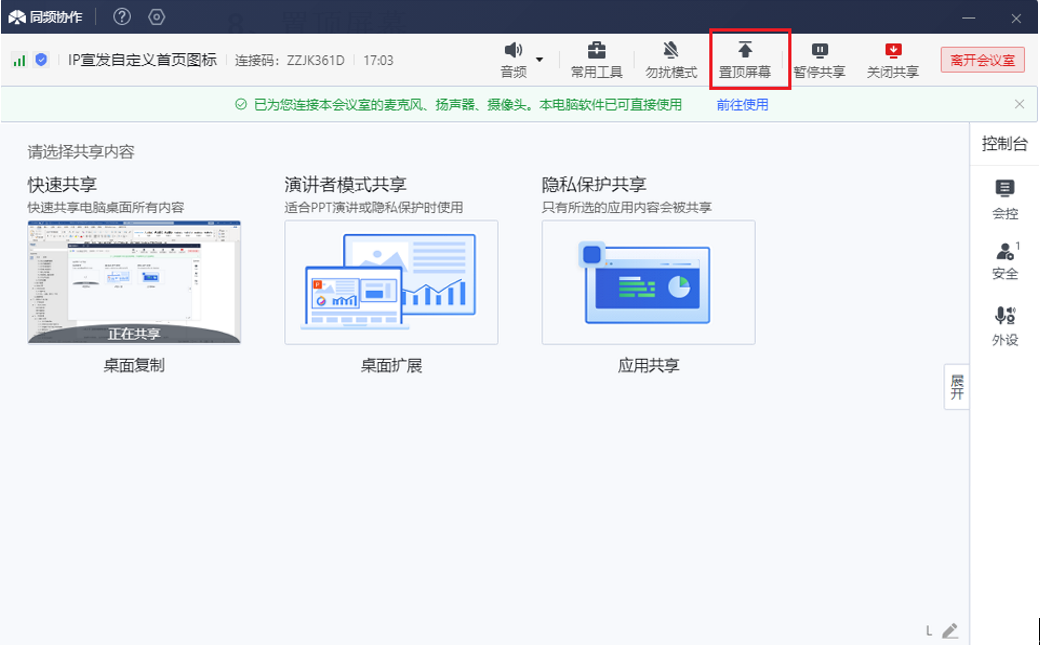Expand the side panel with 展开
This screenshot has height=645, width=1040.
956,387
